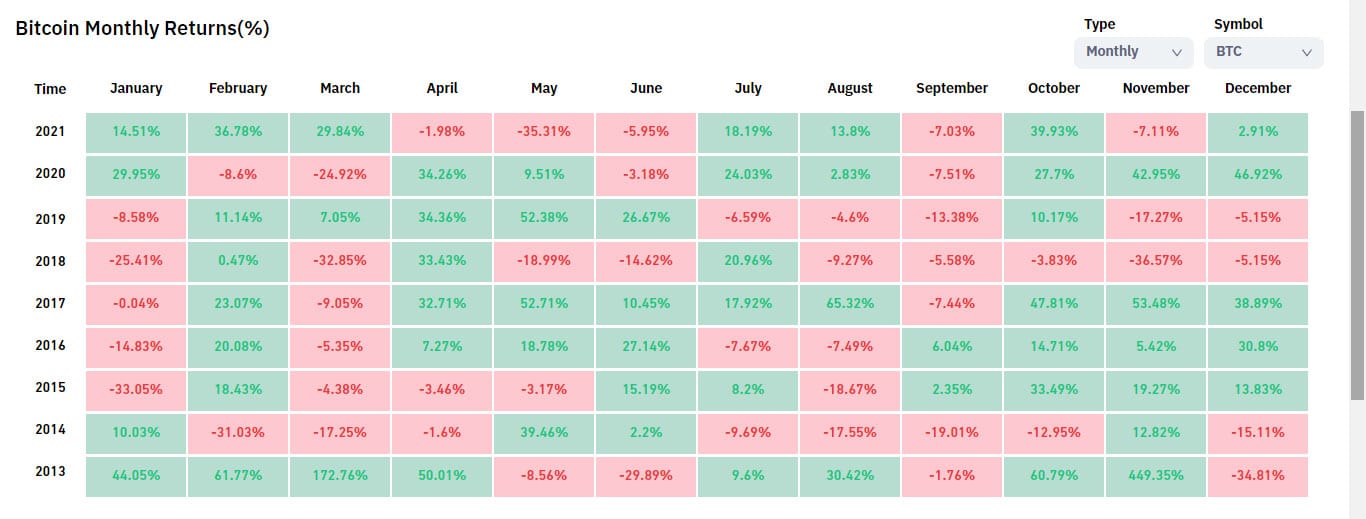Click the 2021 row label

click(50, 131)
